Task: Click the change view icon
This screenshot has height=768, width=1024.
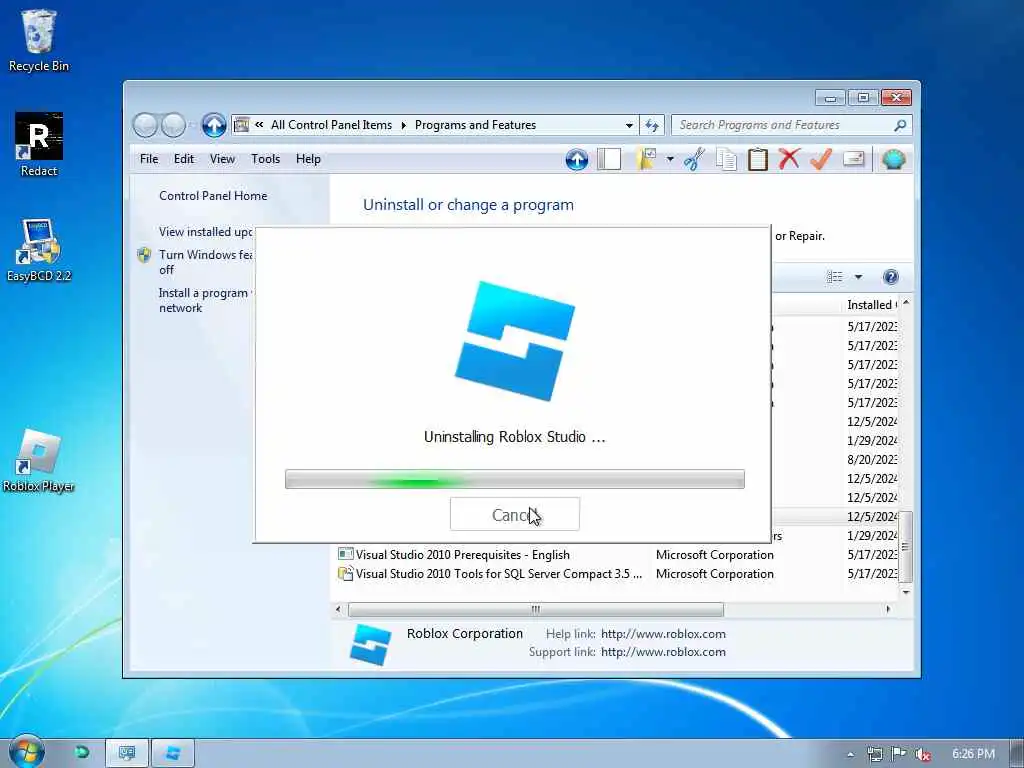Action: [835, 277]
